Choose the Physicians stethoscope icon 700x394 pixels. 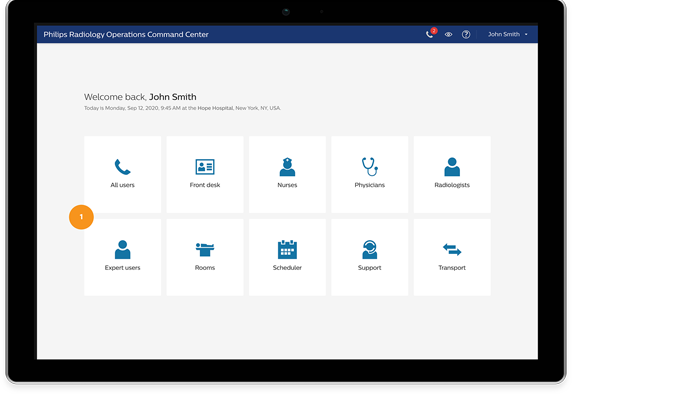(370, 166)
